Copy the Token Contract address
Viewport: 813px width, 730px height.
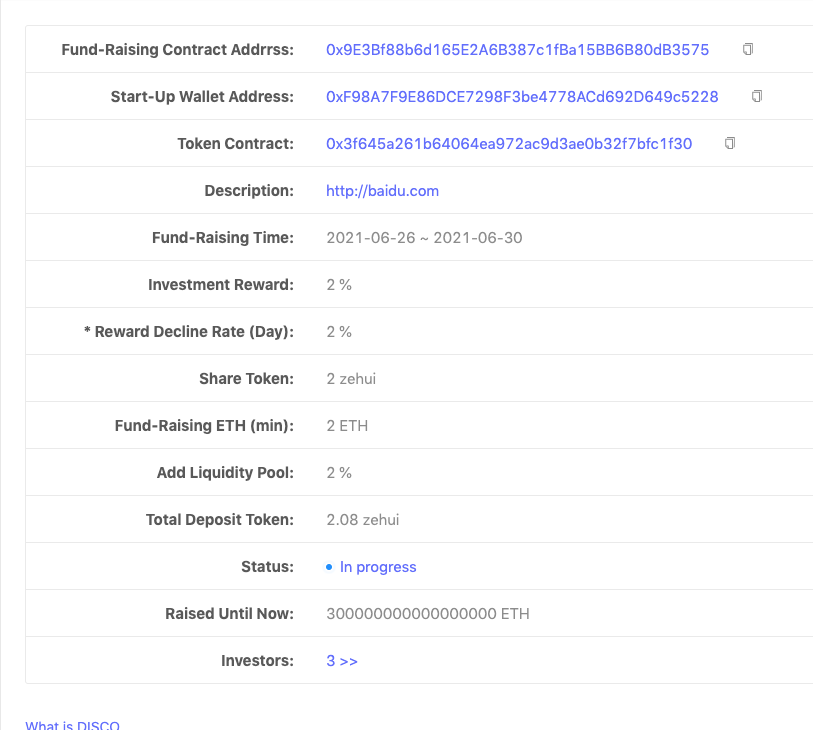[730, 143]
